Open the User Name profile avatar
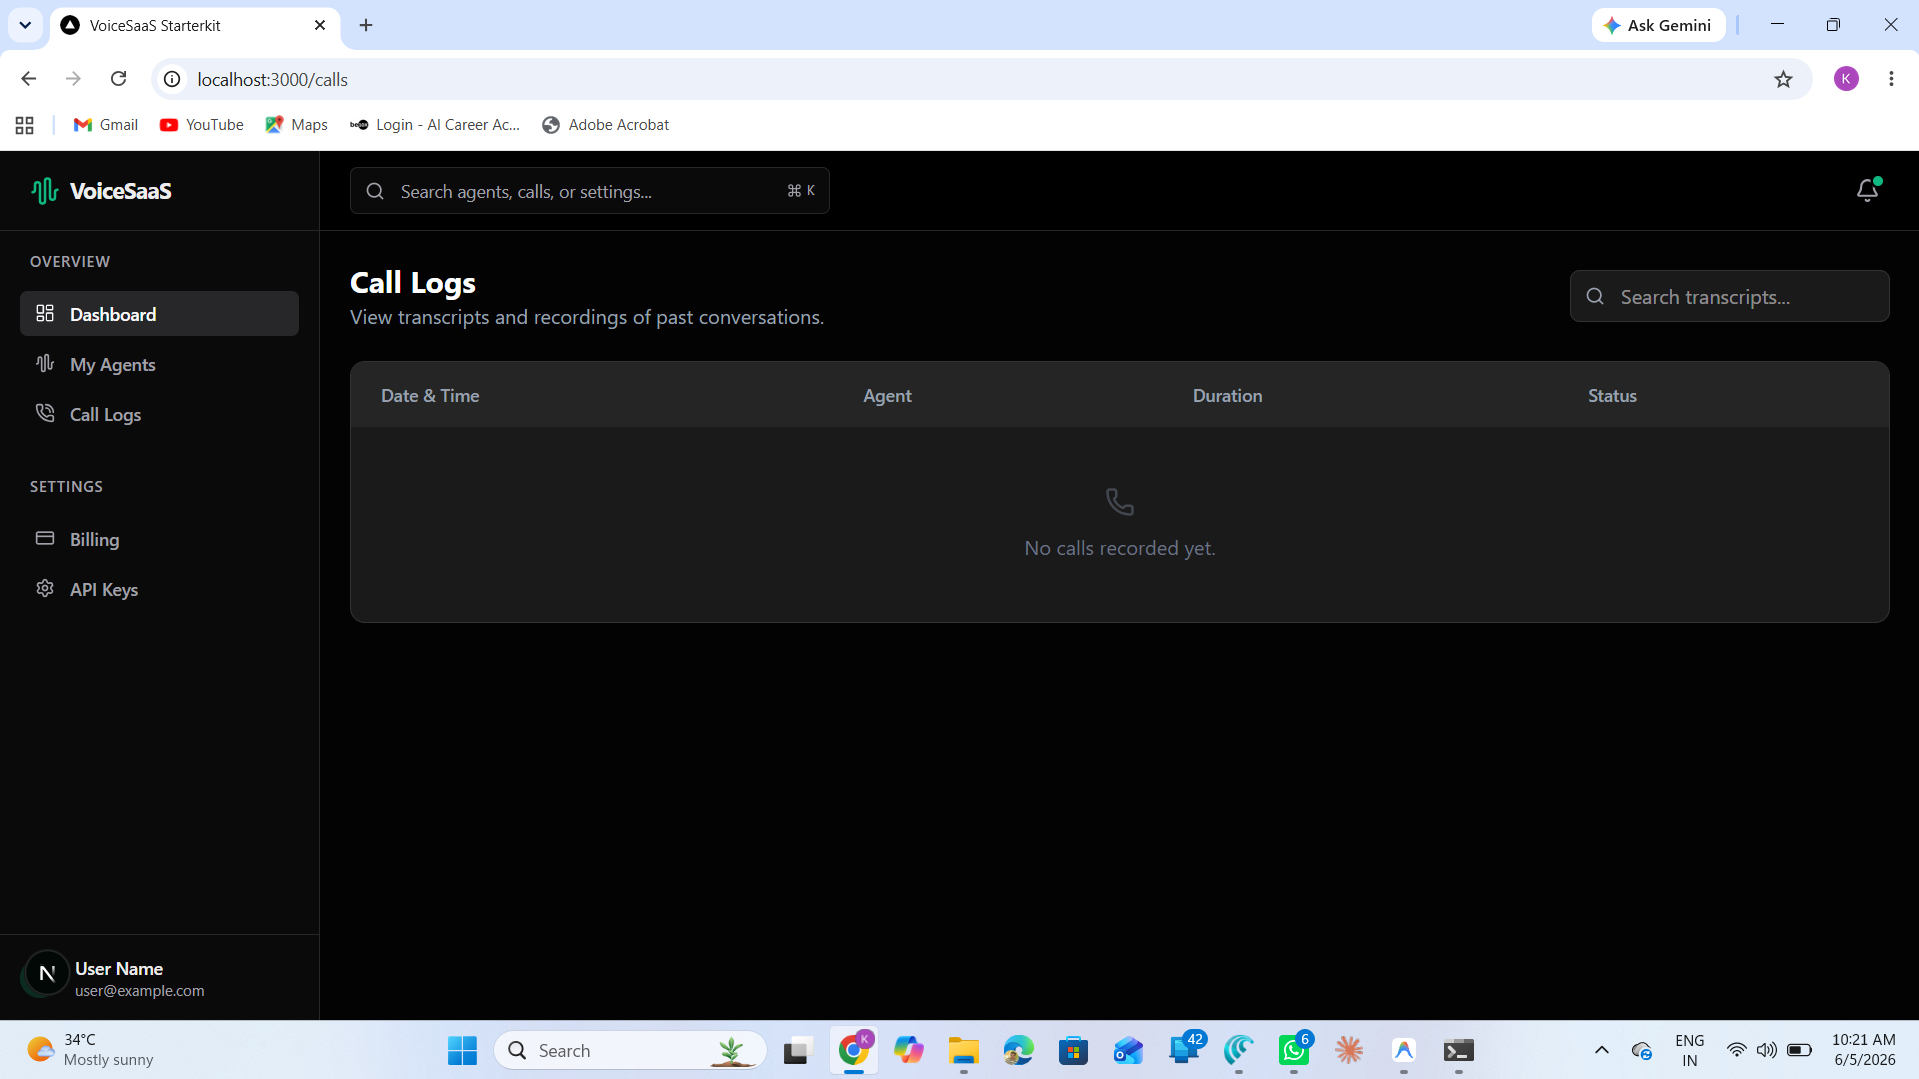Image resolution: width=1919 pixels, height=1079 pixels. 46,973
